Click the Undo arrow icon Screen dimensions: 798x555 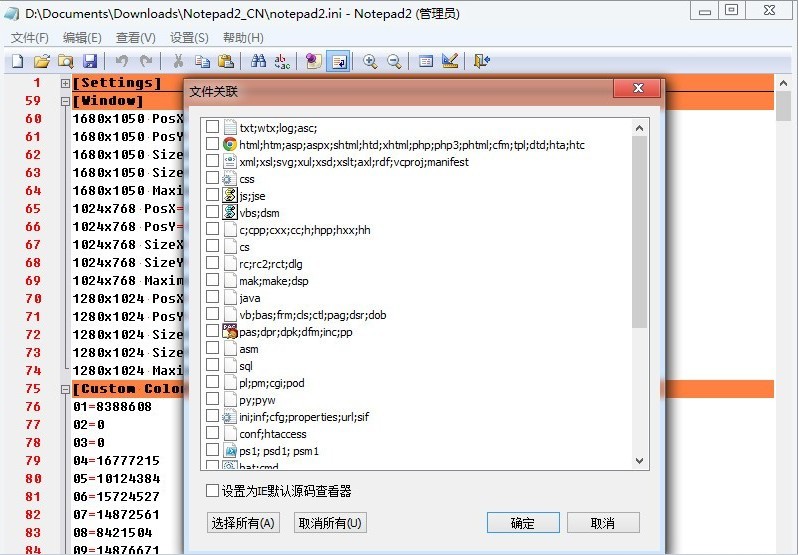pyautogui.click(x=122, y=62)
